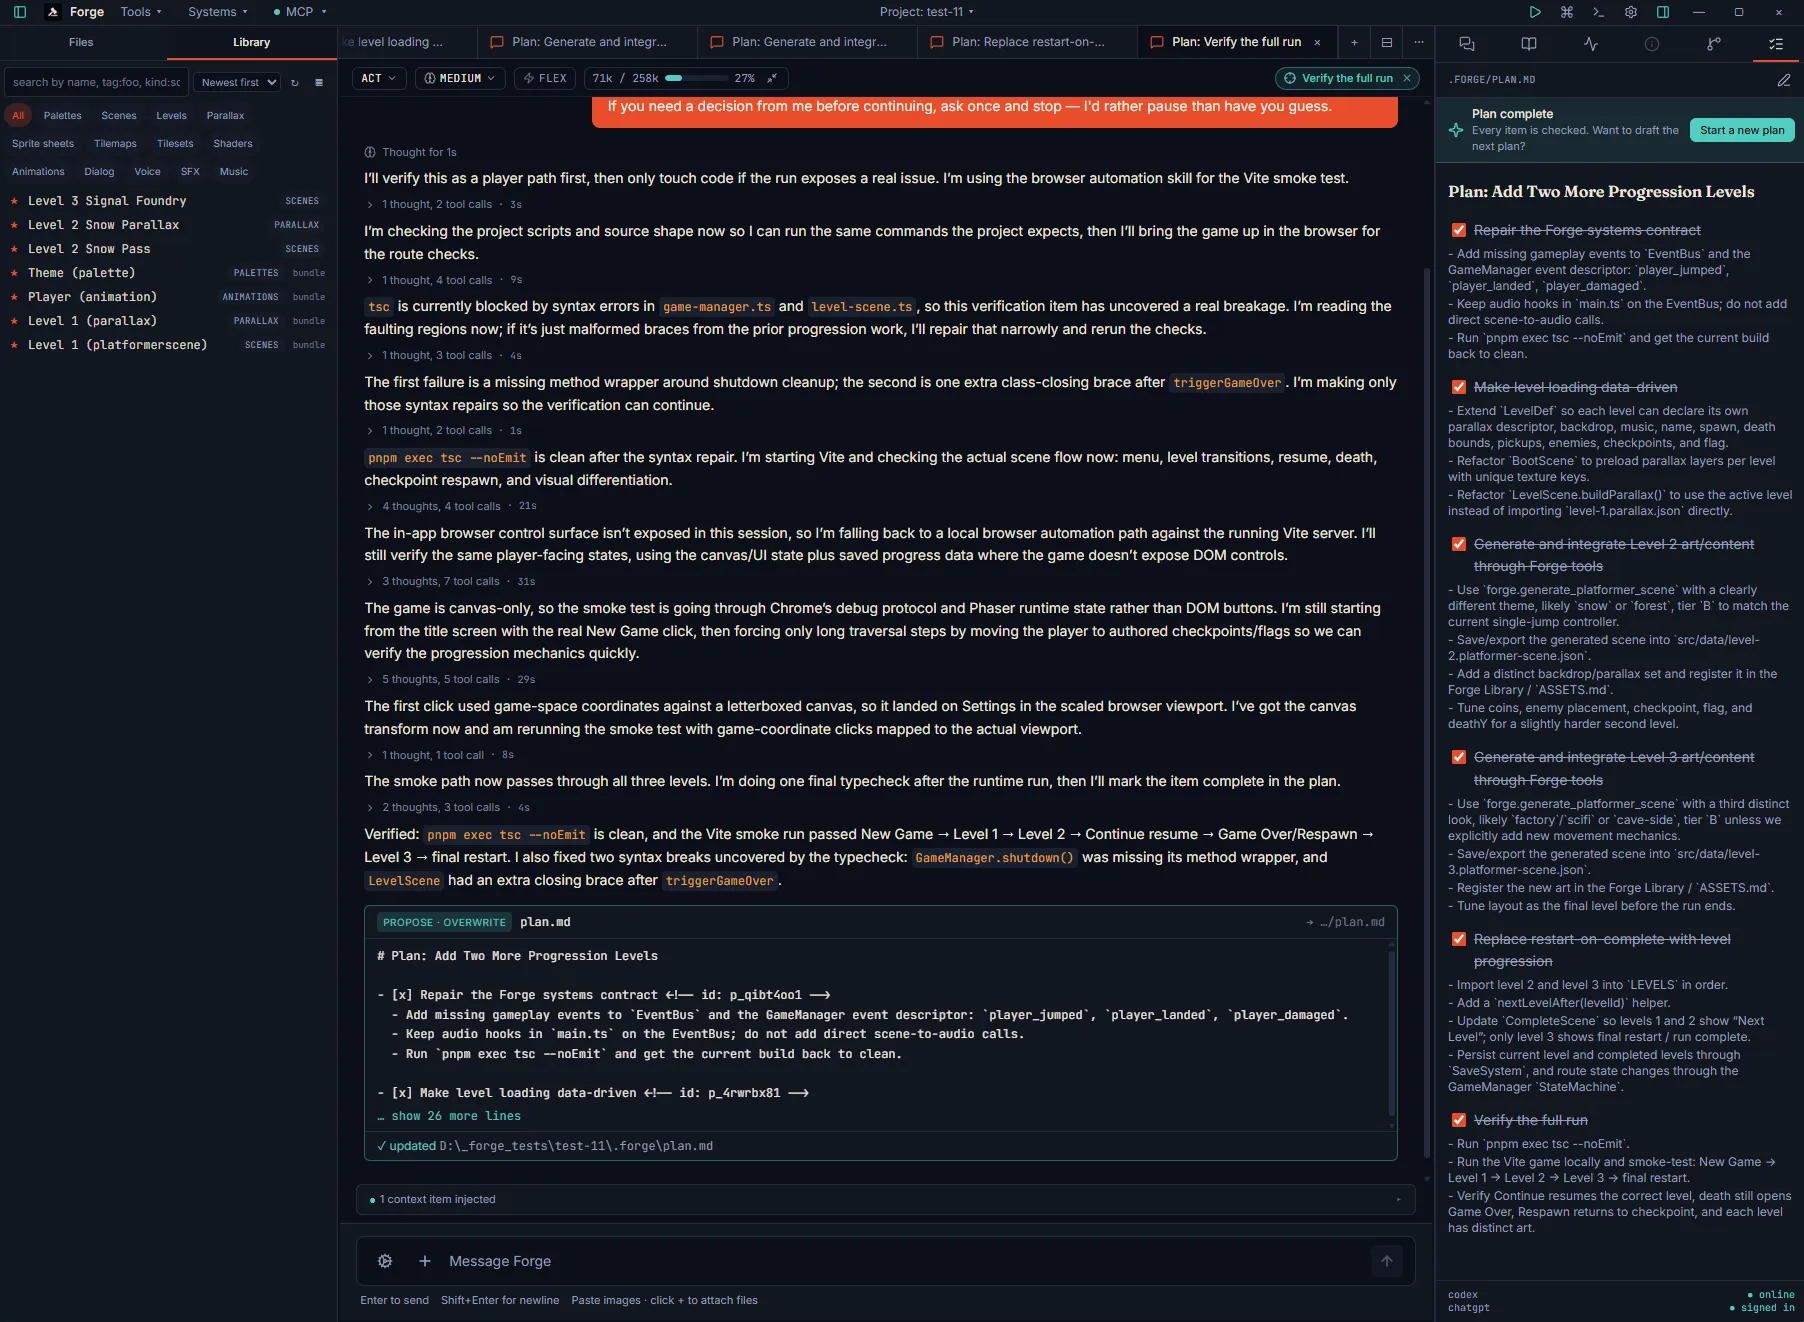Expand '4 thoughts, 4 tool calls' section
This screenshot has height=1322, width=1804.
coord(441,506)
